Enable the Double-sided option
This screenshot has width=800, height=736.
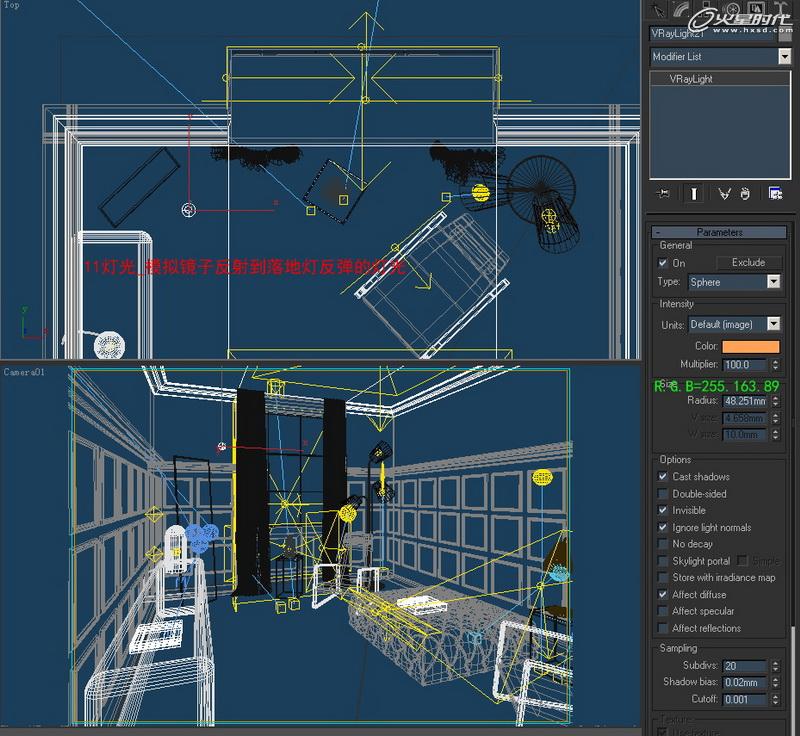pos(663,494)
